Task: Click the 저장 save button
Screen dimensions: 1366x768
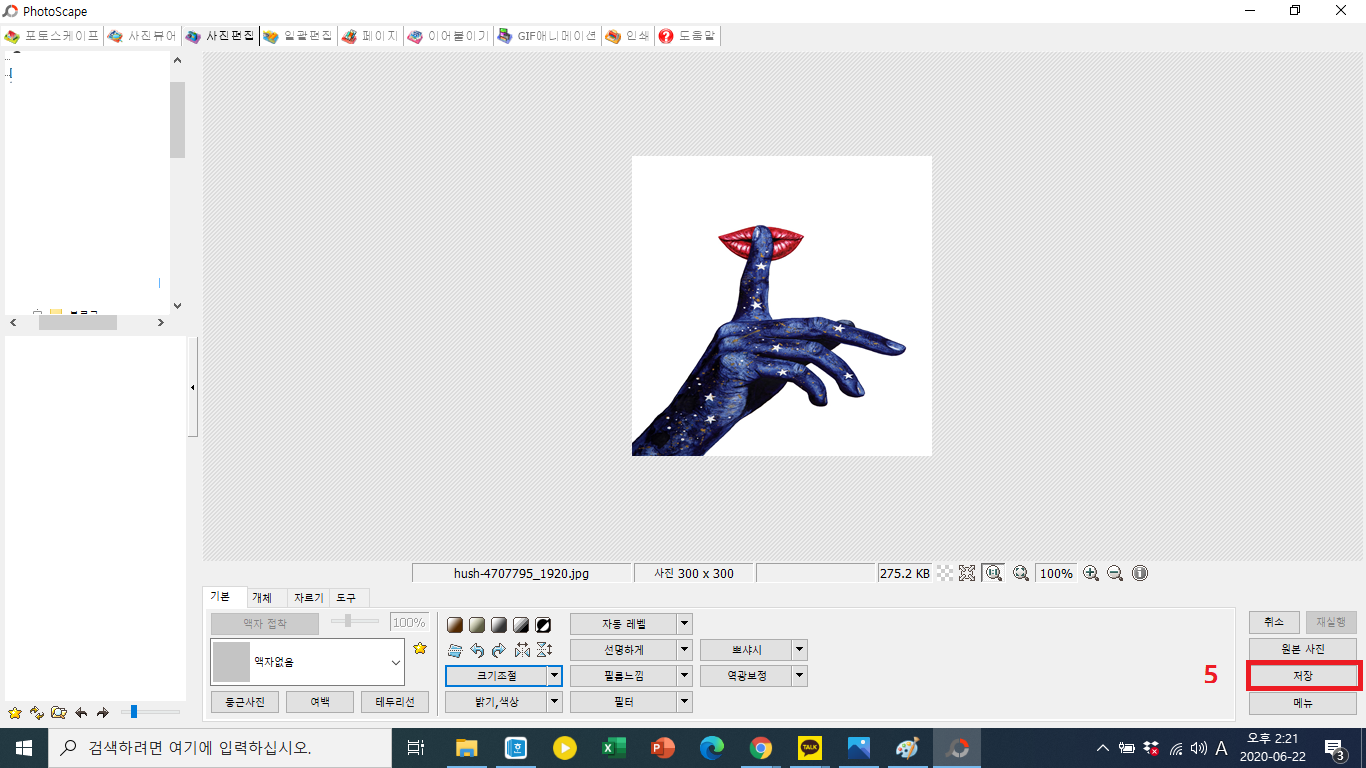Action: pos(1303,676)
